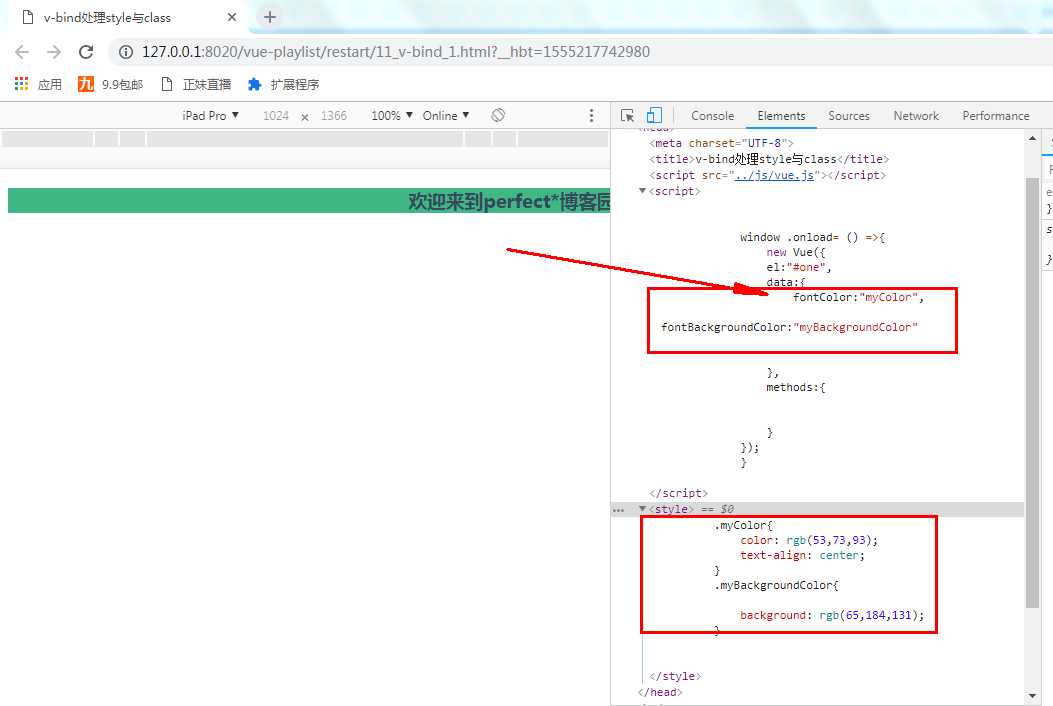Open the 扩展程序 bookmark

[283, 84]
